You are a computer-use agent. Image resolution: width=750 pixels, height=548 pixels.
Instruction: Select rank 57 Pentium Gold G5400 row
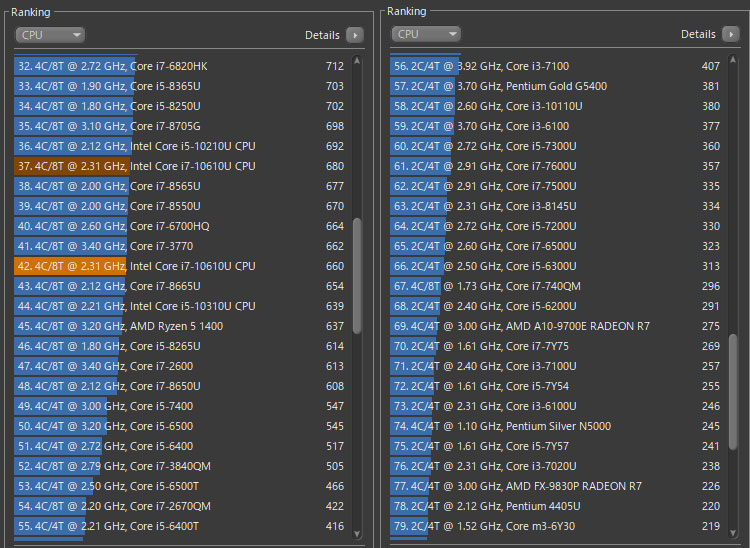[557, 86]
